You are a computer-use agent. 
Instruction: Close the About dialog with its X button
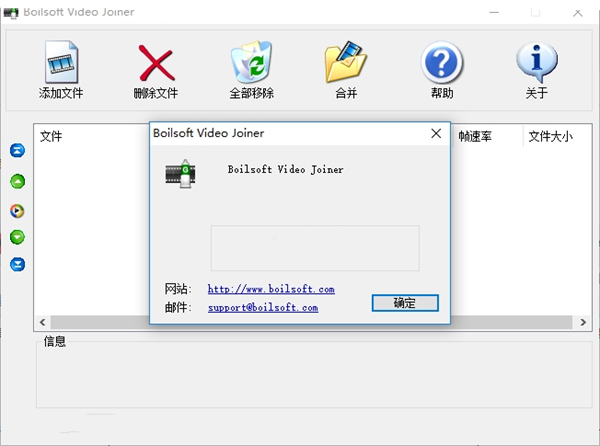[436, 133]
